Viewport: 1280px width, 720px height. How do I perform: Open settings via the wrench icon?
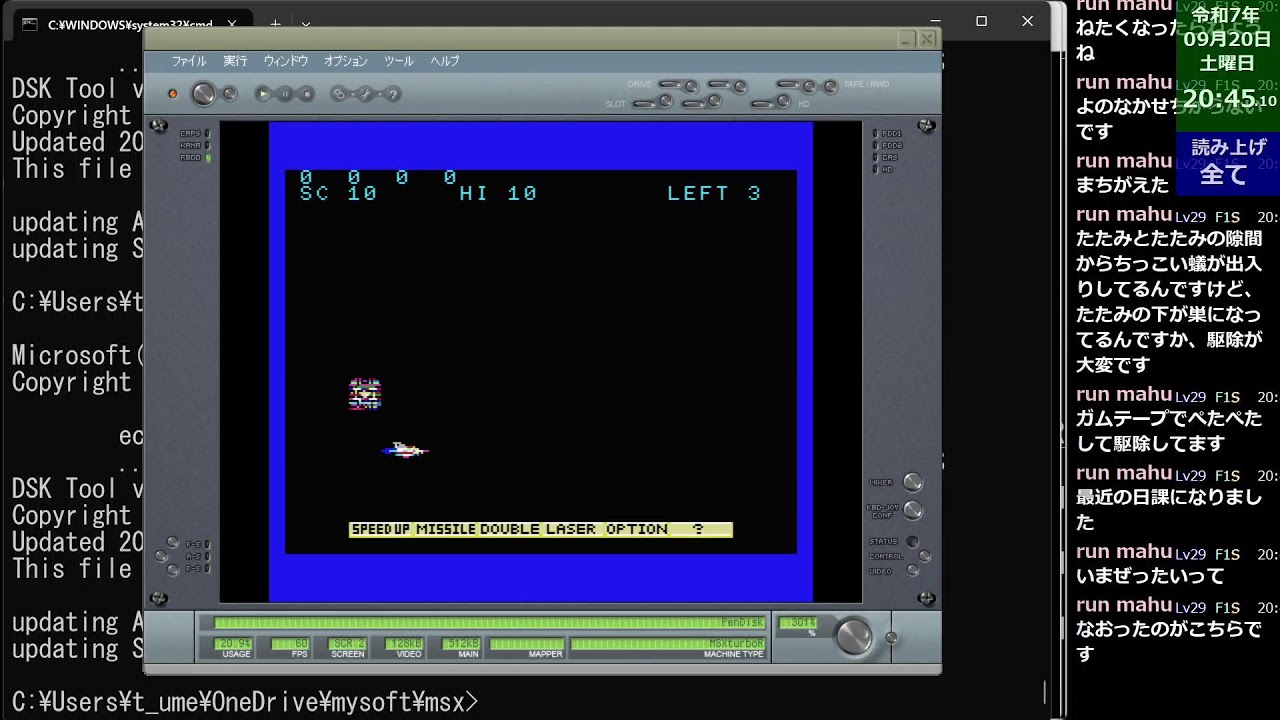tap(366, 94)
